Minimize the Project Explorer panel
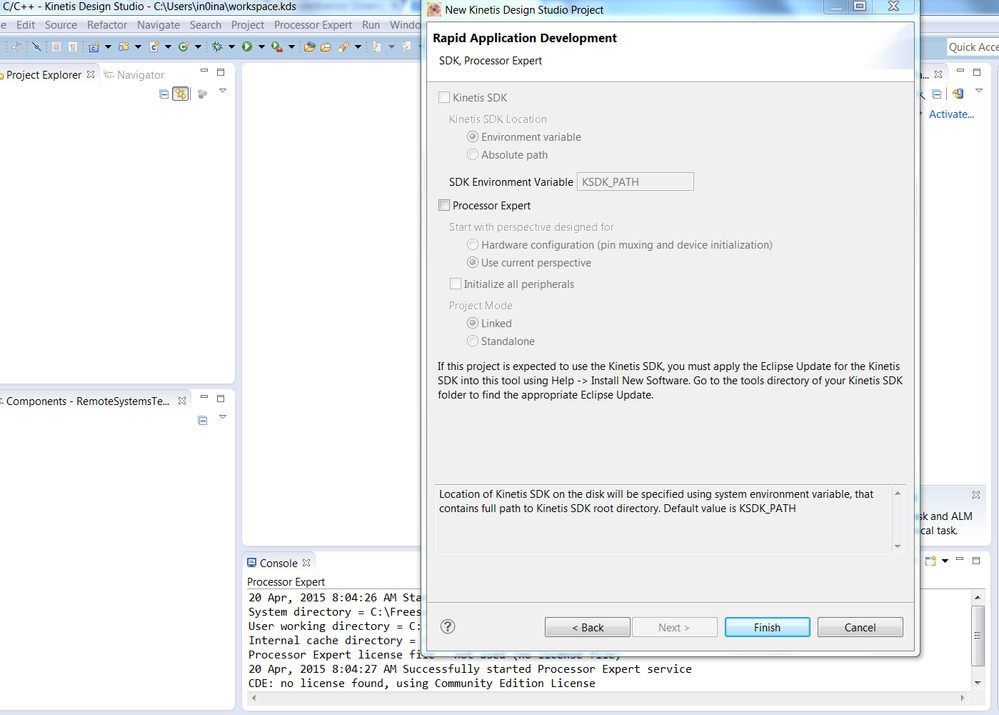 (204, 71)
